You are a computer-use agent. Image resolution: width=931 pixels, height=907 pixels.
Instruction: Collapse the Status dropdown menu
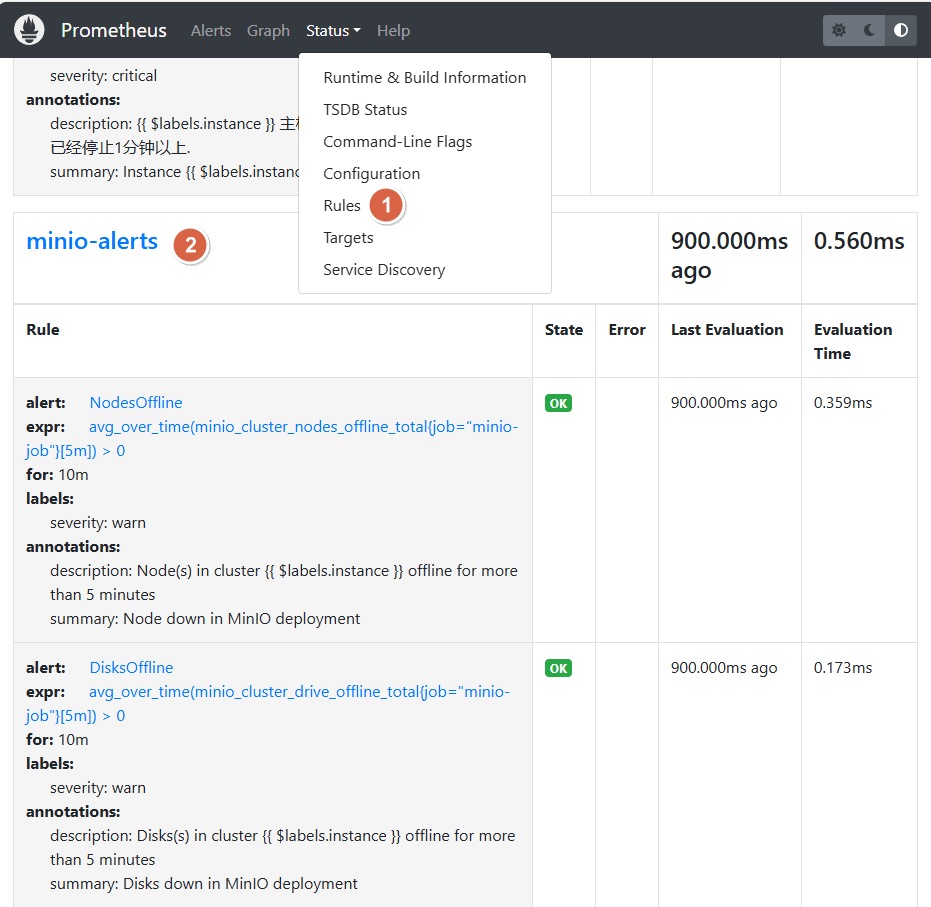point(333,31)
